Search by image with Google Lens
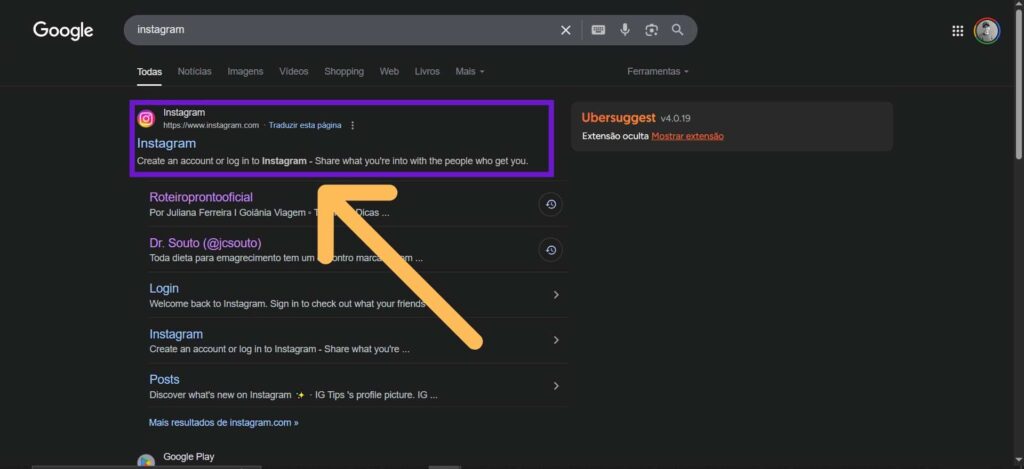 [651, 30]
